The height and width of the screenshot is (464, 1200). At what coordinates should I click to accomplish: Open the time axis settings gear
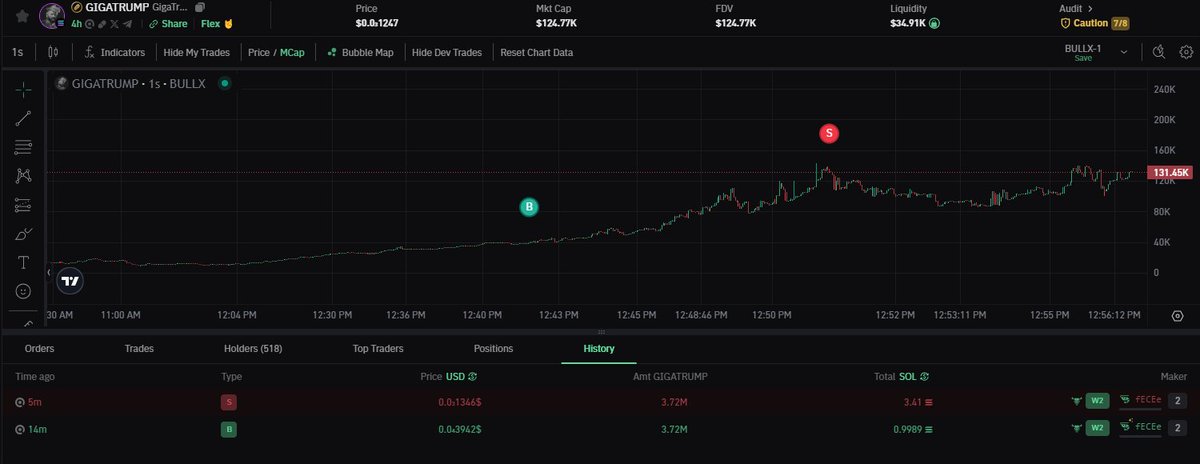pyautogui.click(x=1177, y=314)
